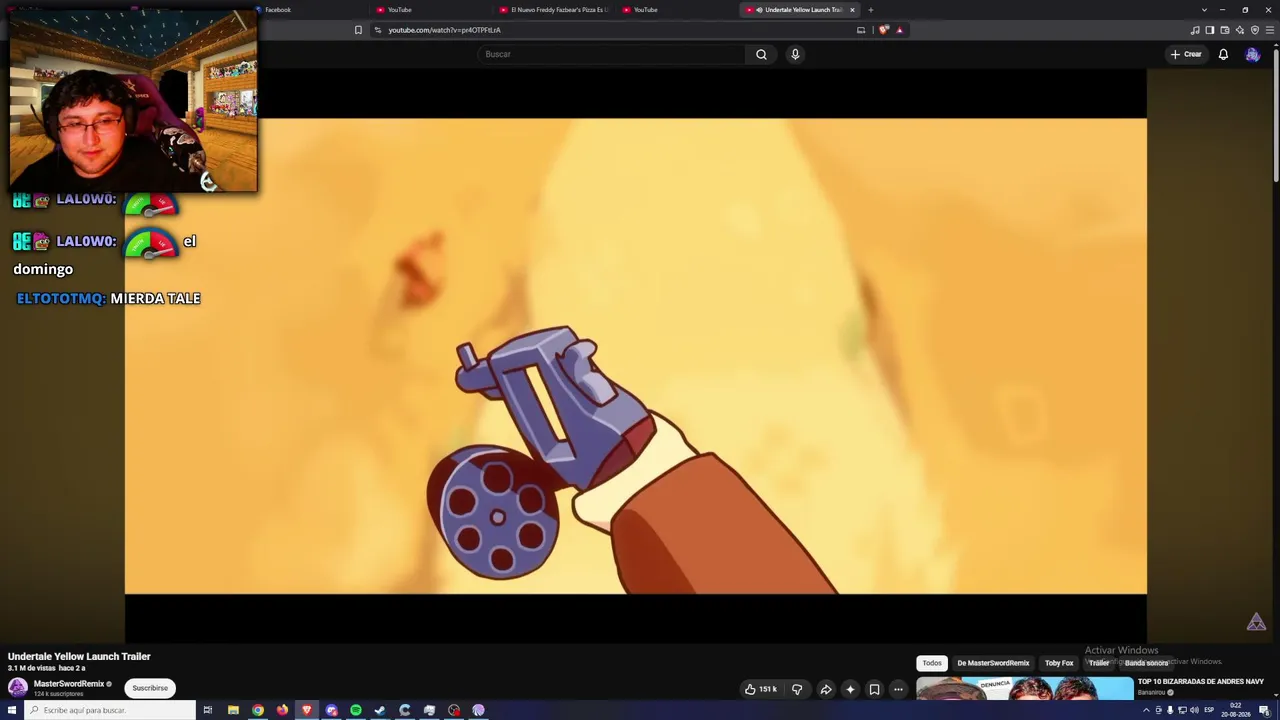Open Steam from the taskbar
1280x720 pixels.
pos(380,710)
